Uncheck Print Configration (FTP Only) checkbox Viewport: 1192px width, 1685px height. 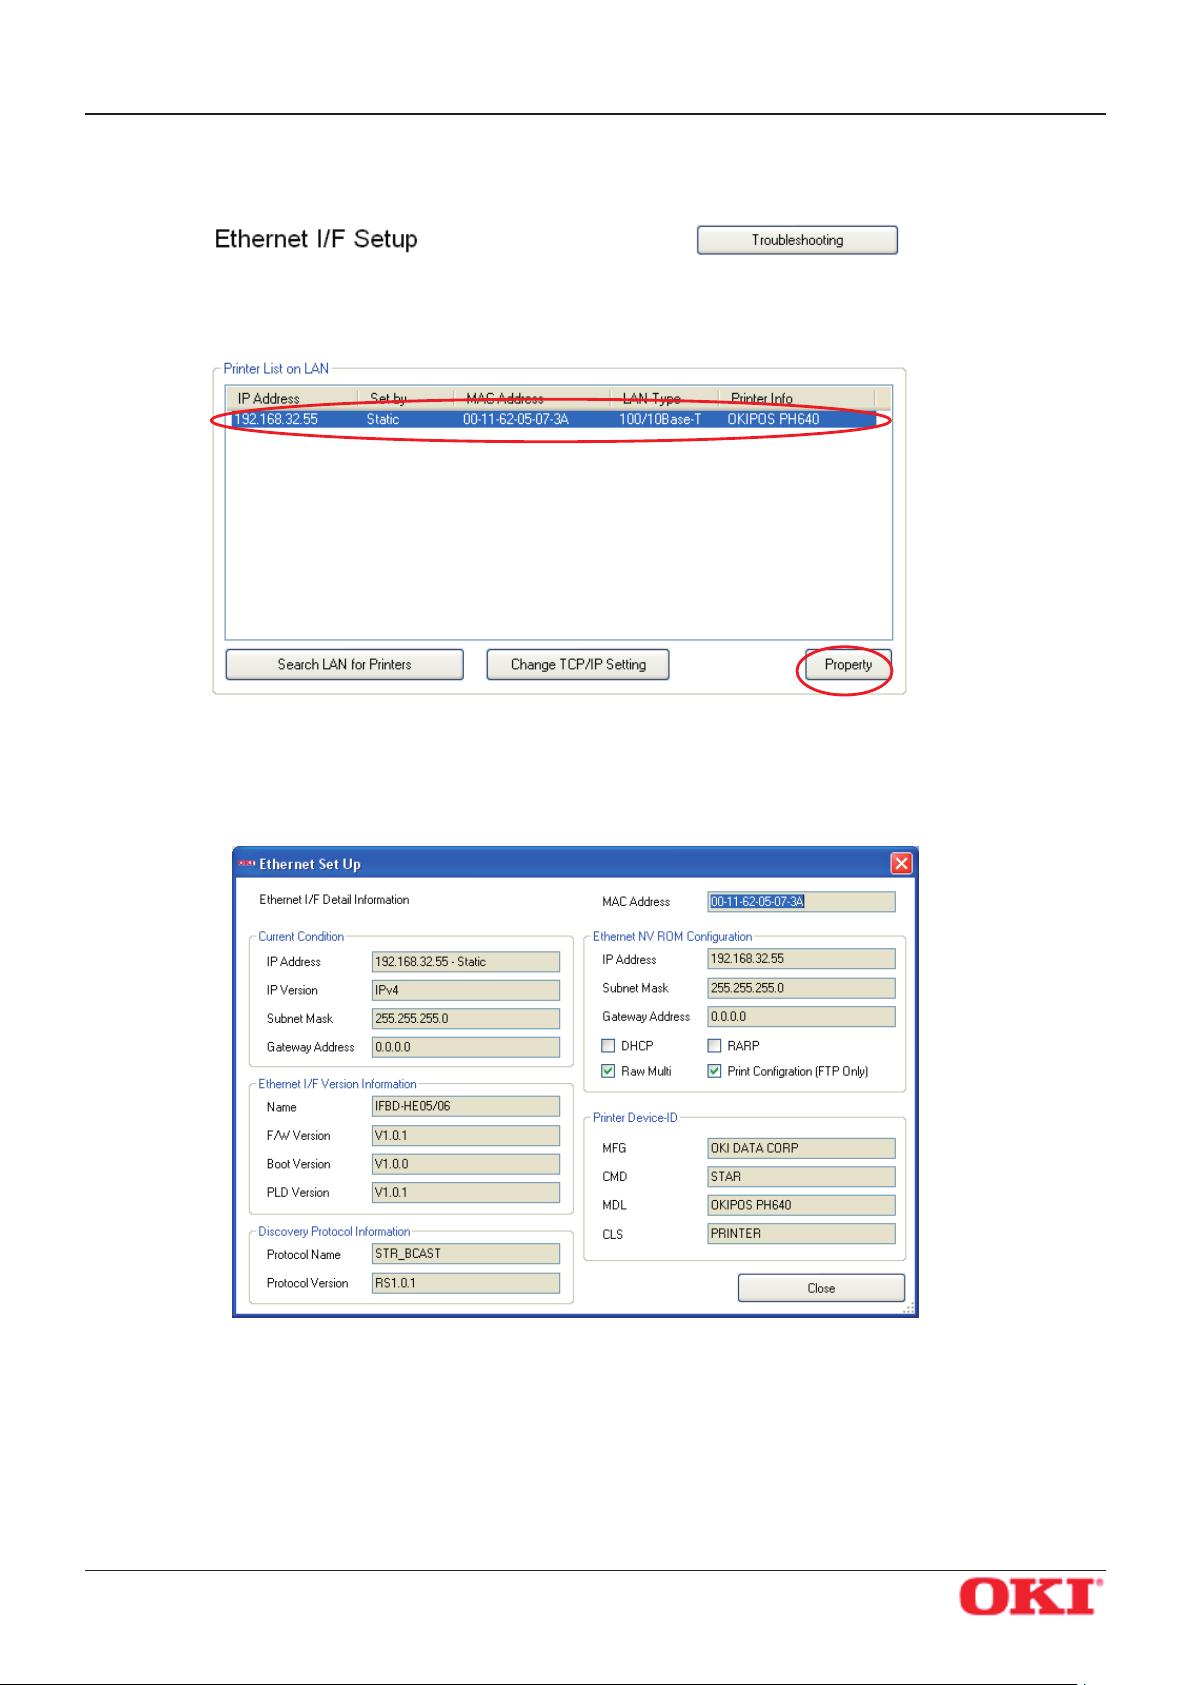[x=714, y=1071]
